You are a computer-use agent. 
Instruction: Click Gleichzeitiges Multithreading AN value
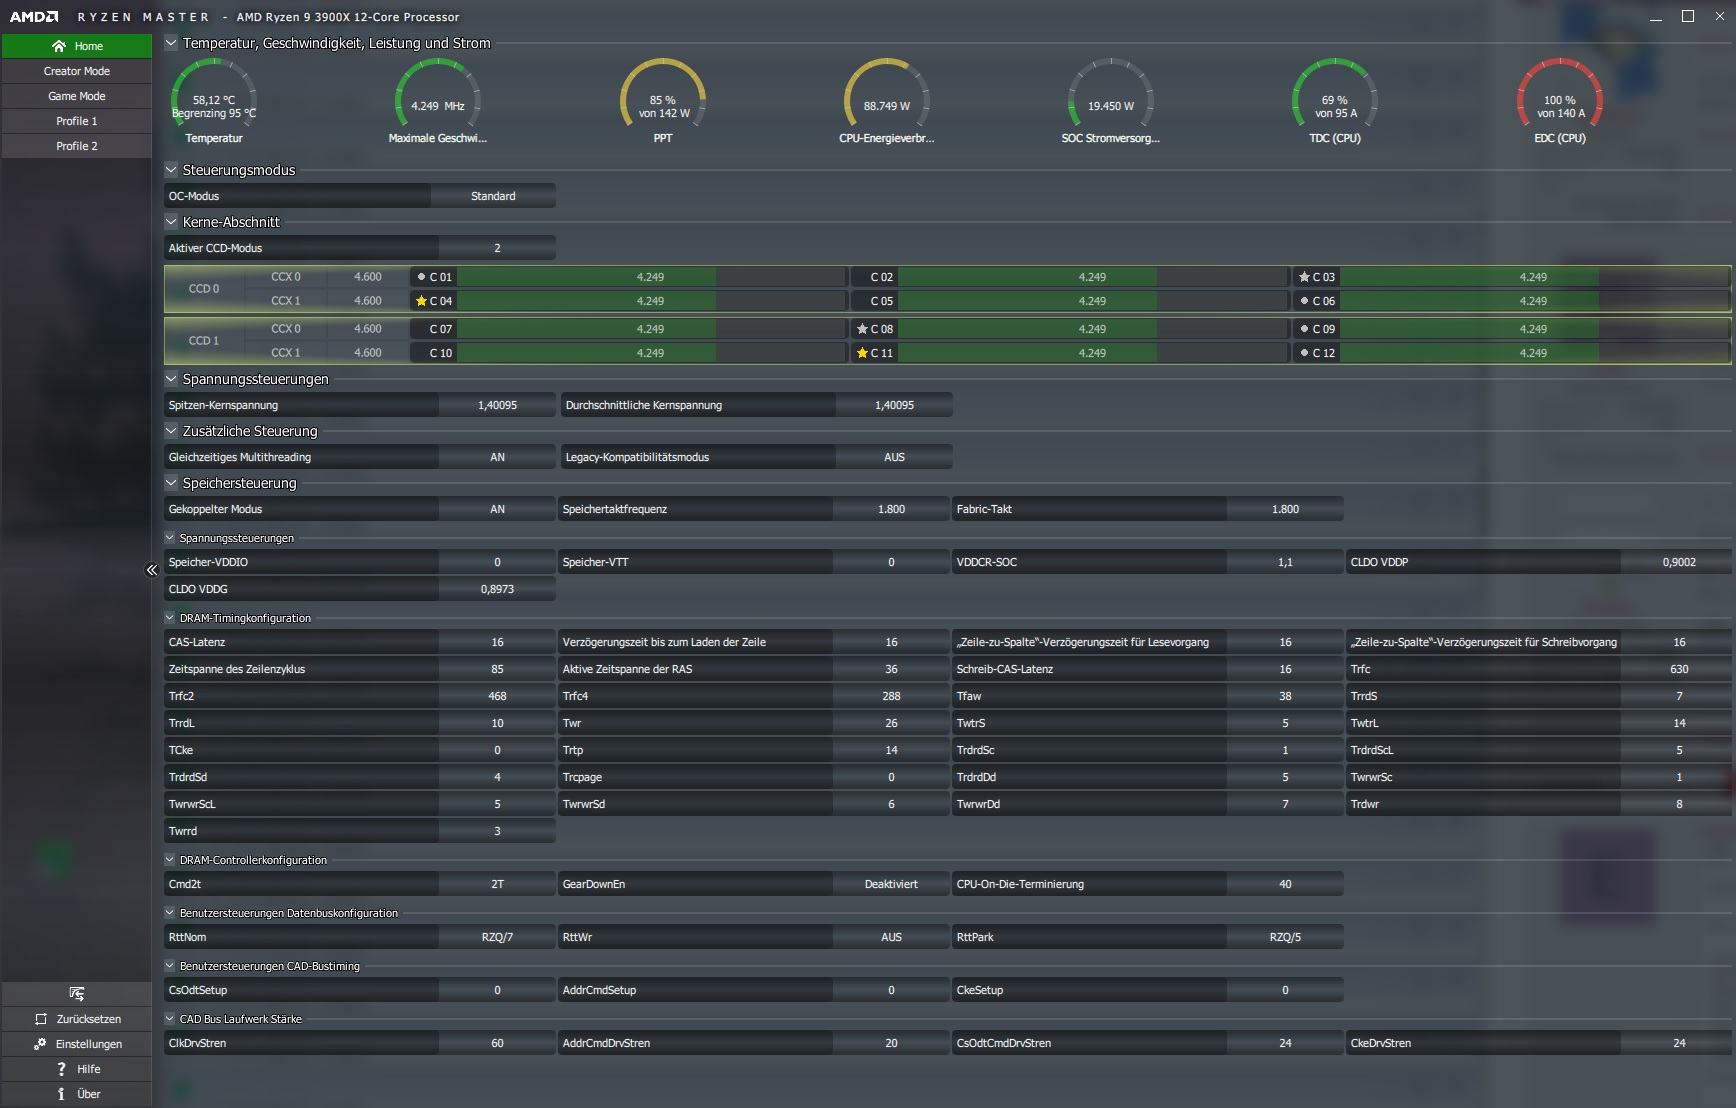pyautogui.click(x=497, y=457)
